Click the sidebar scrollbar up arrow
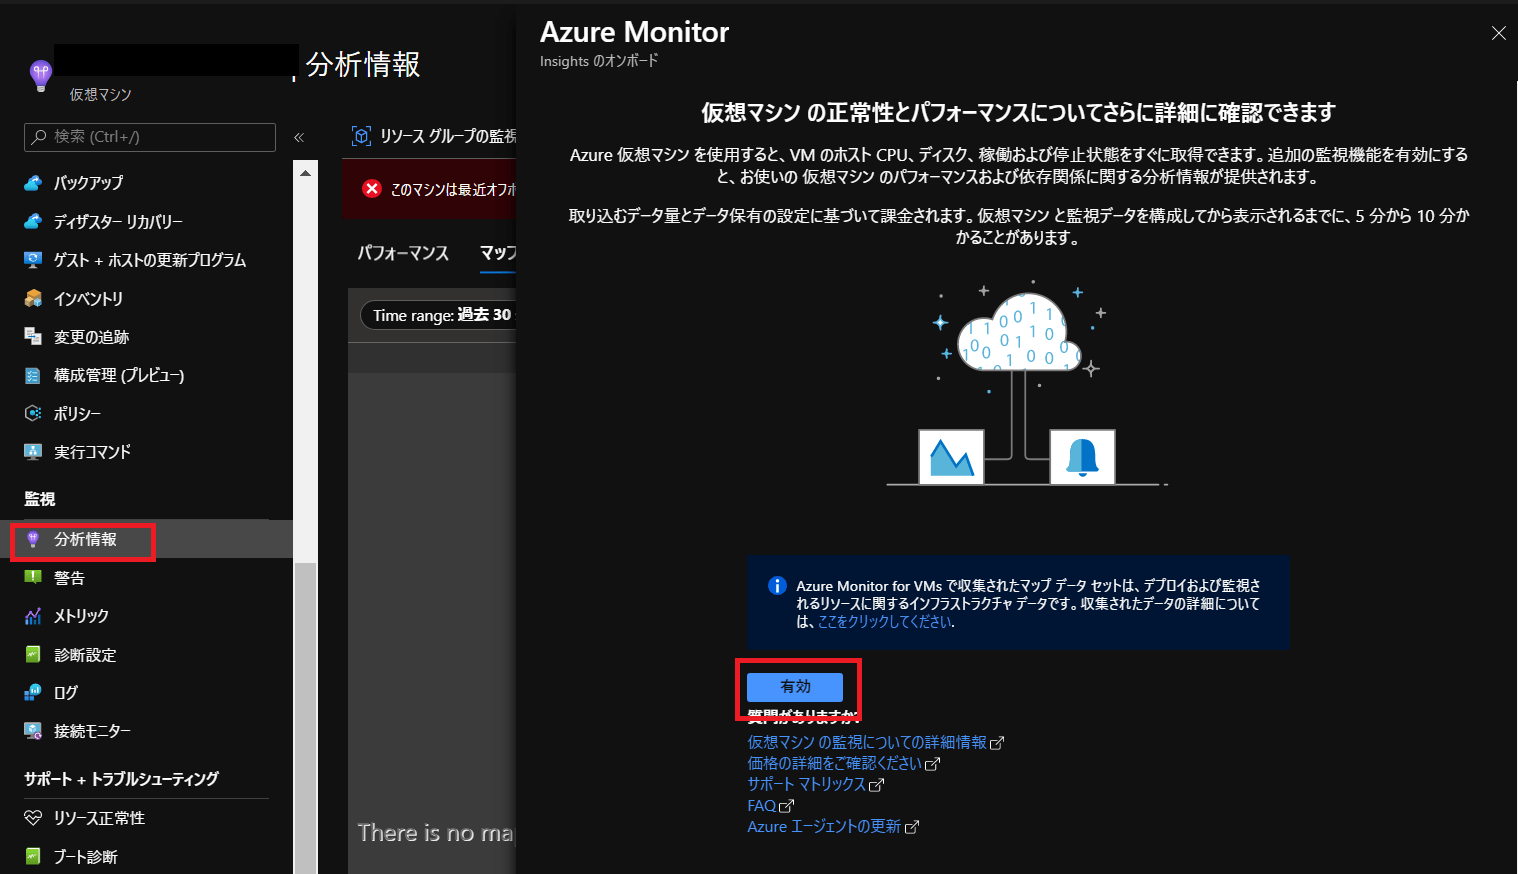The width and height of the screenshot is (1518, 874). tap(305, 173)
